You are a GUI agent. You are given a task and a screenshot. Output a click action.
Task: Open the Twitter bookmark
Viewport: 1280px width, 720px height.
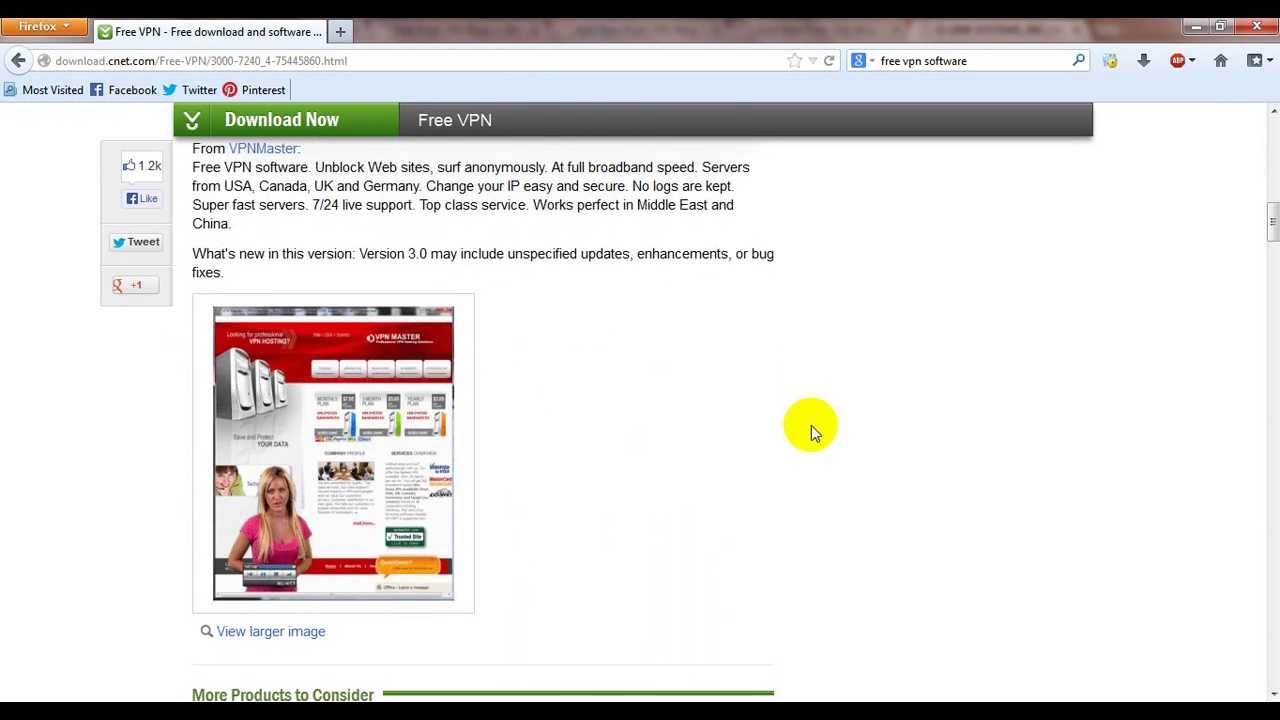(x=190, y=90)
